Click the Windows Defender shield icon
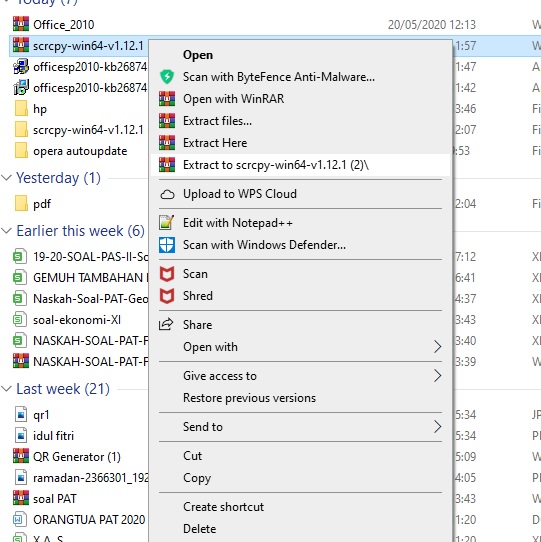Screen dimensions: 541x542 coord(167,245)
